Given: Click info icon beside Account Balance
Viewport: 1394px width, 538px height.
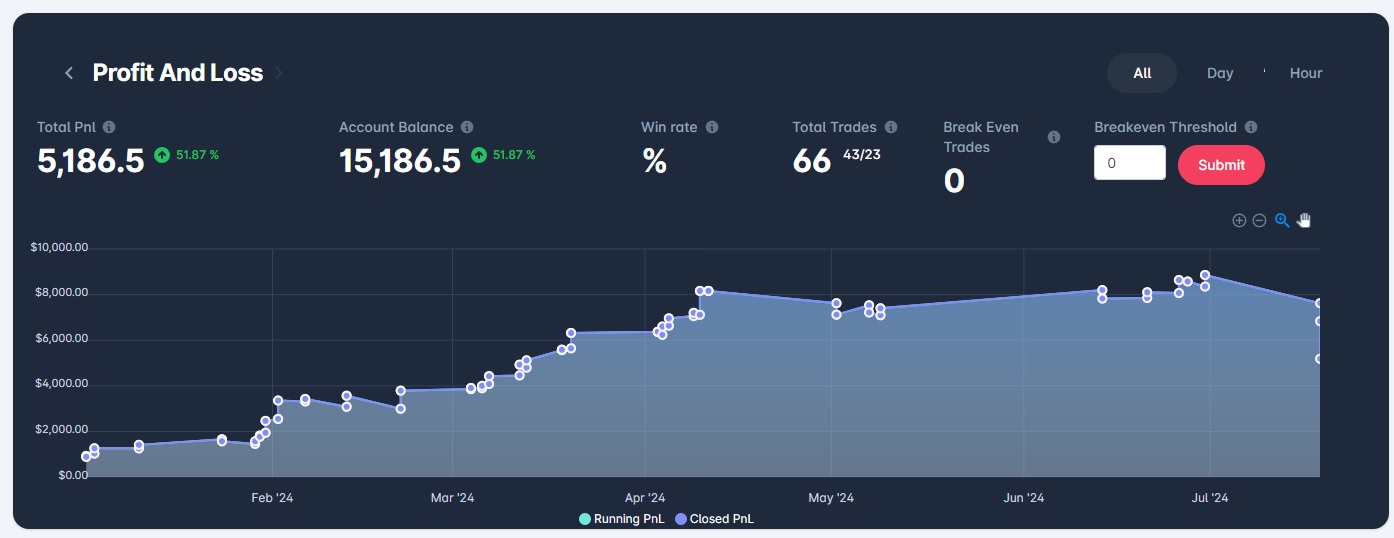Looking at the screenshot, I should [x=467, y=127].
